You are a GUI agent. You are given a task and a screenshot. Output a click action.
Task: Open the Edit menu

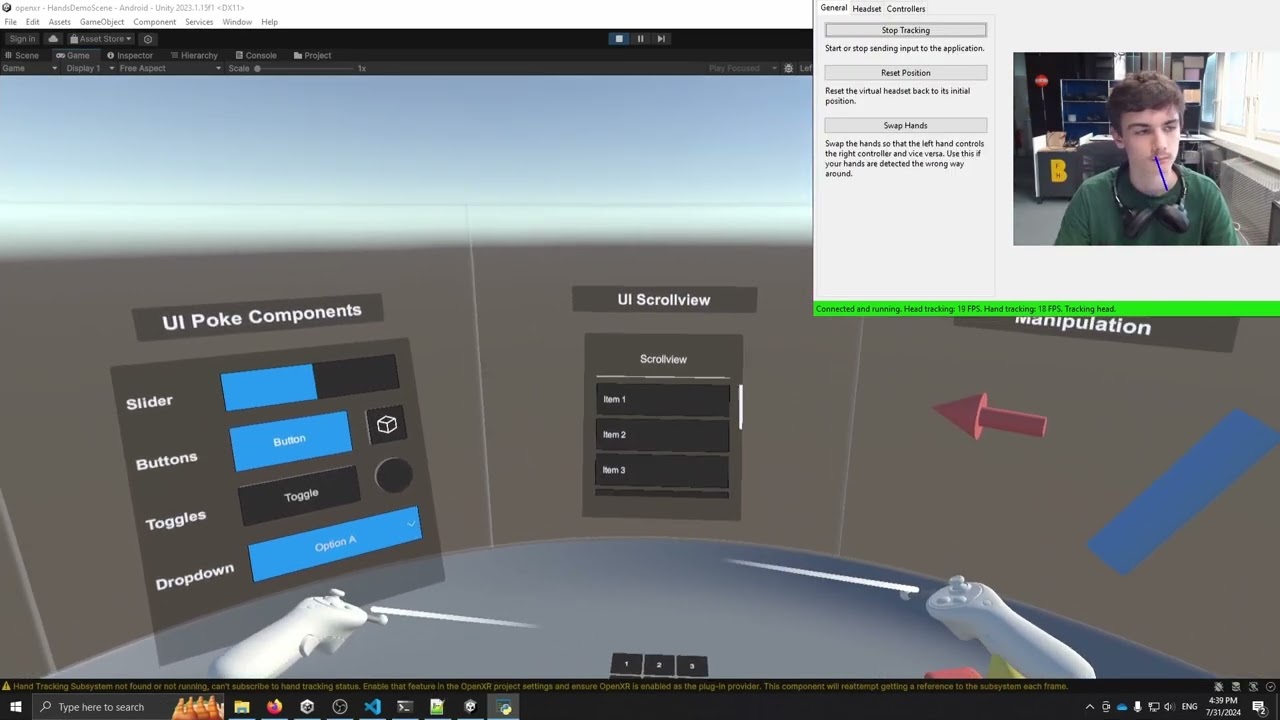coord(33,22)
